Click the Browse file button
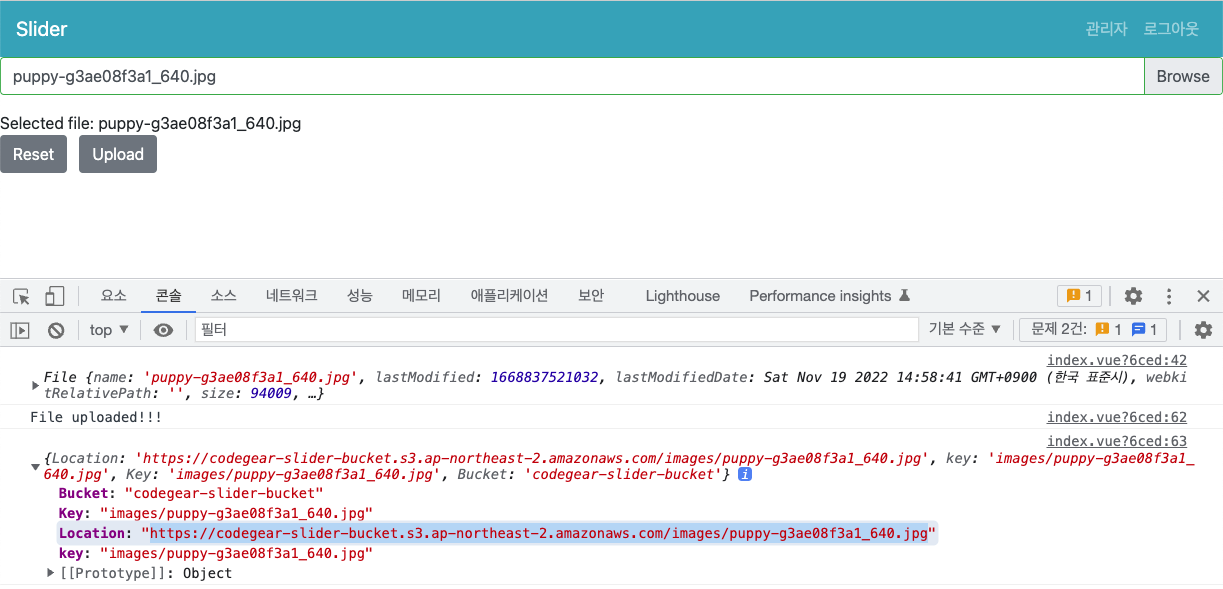This screenshot has width=1223, height=589. click(x=1183, y=76)
